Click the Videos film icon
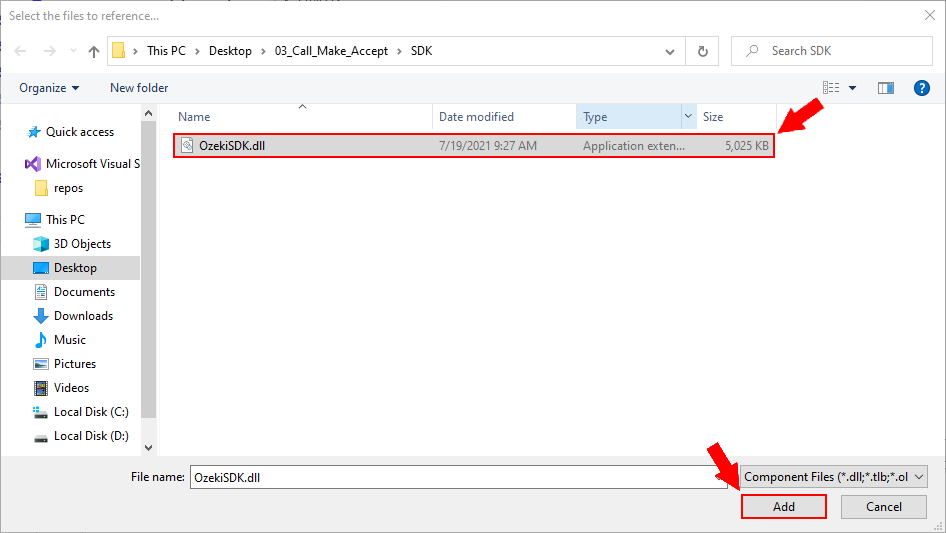Viewport: 946px width, 533px height. (x=40, y=388)
